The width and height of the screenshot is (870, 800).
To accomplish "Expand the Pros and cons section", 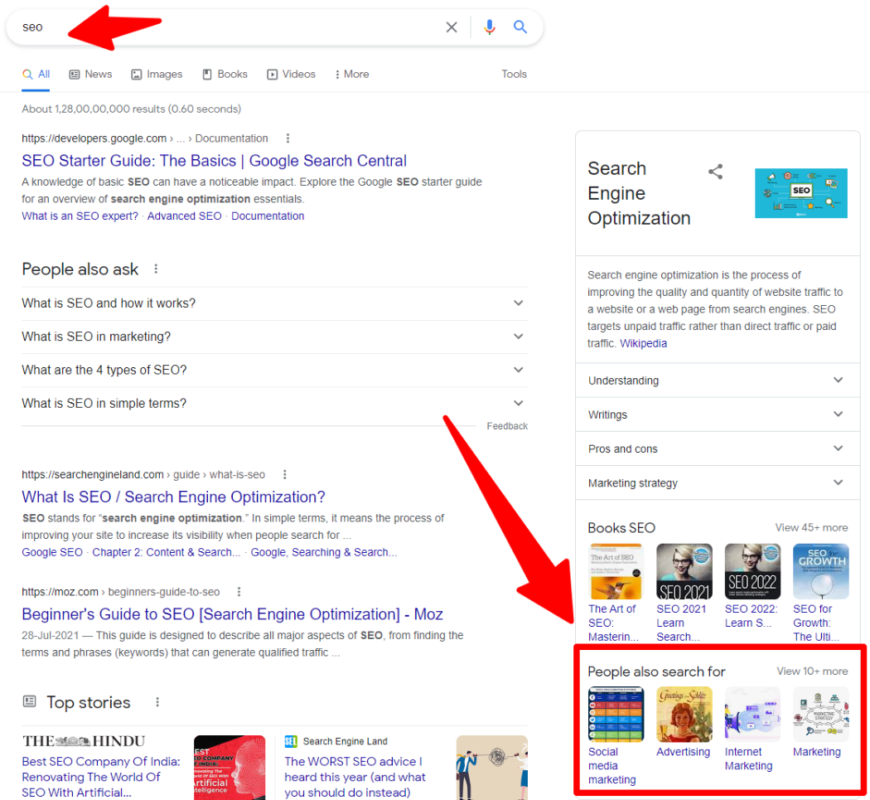I will (x=717, y=449).
